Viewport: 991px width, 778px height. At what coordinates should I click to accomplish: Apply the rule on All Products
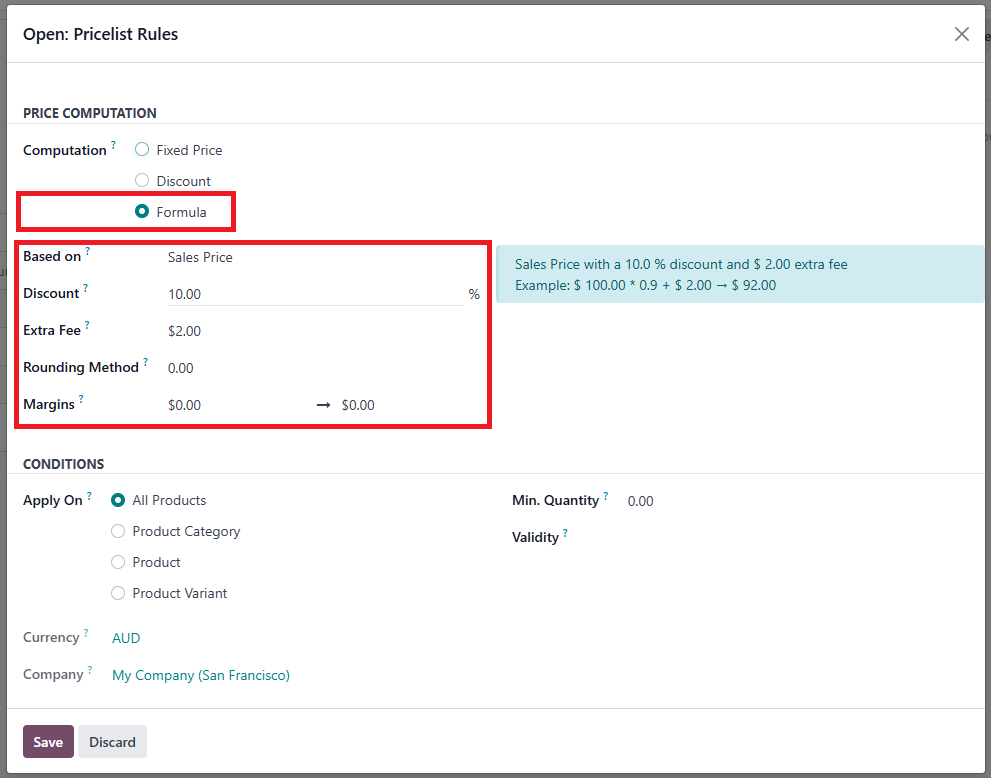(x=118, y=500)
